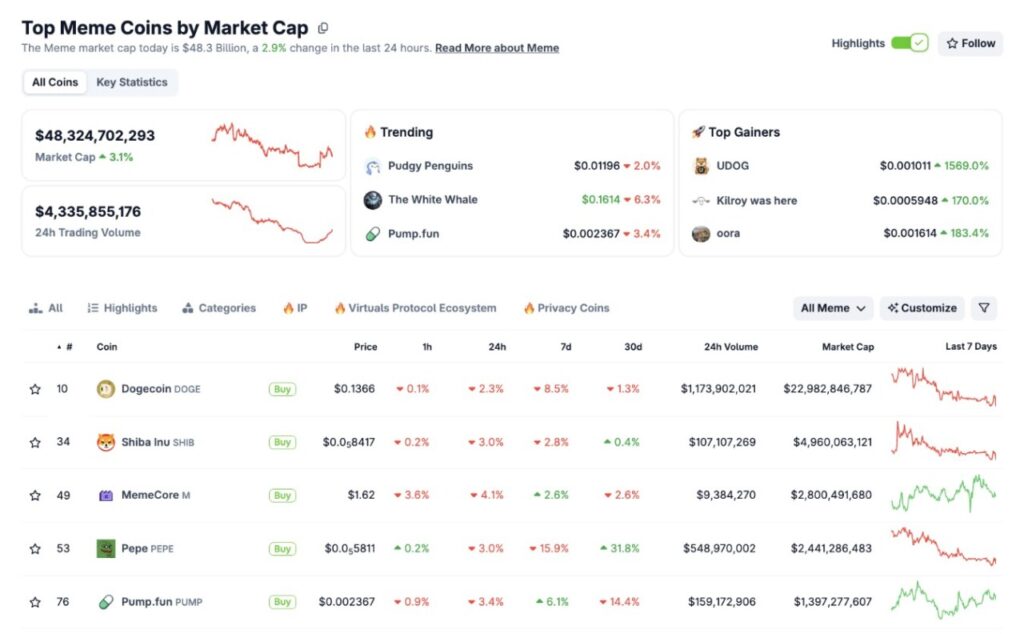The width and height of the screenshot is (1024, 634).
Task: Click the MemeCore coin icon
Action: [x=106, y=495]
